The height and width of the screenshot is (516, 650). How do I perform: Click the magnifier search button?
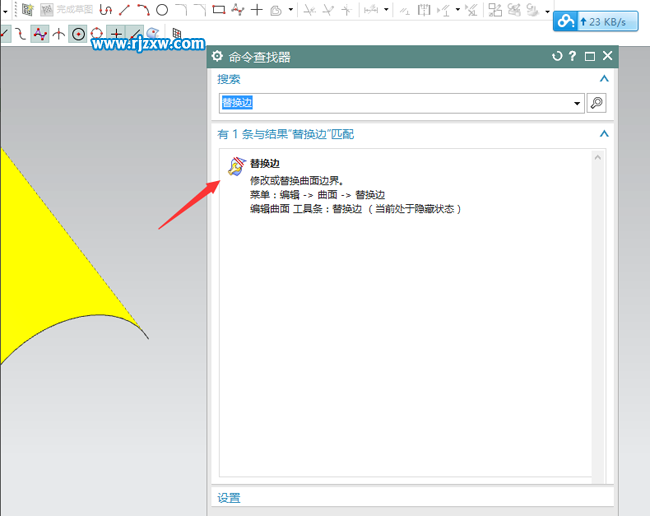(597, 103)
